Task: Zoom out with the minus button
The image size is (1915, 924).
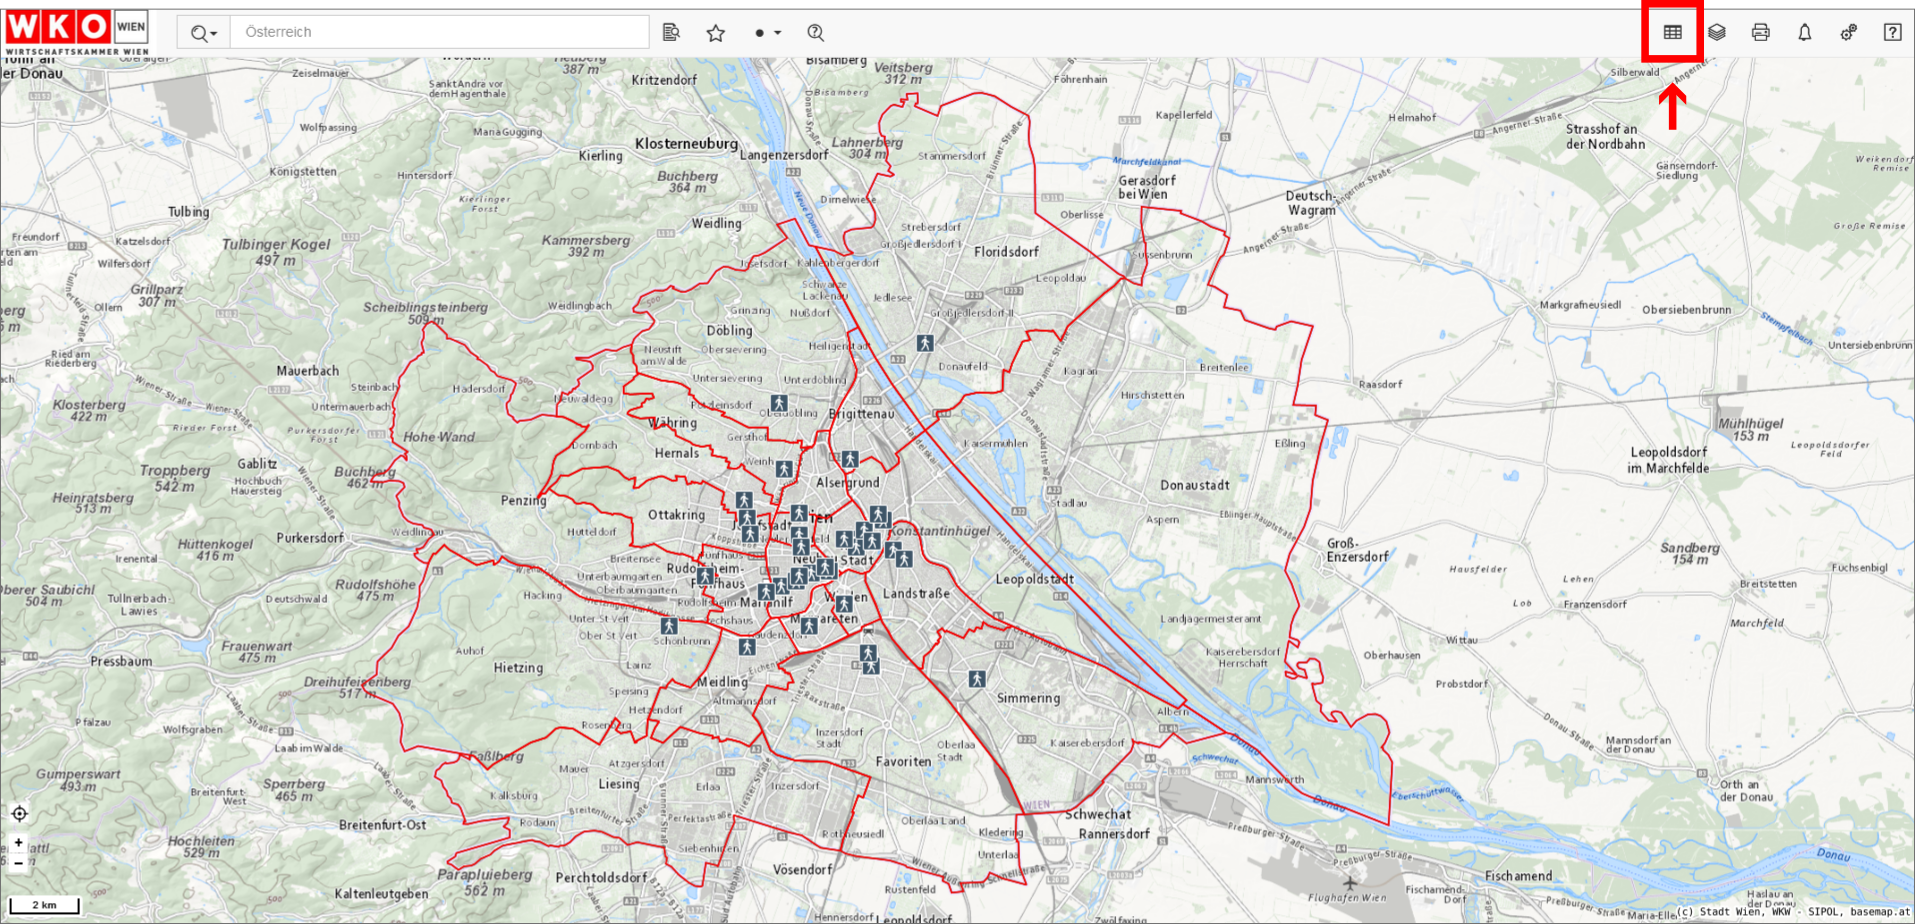Action: 19,862
